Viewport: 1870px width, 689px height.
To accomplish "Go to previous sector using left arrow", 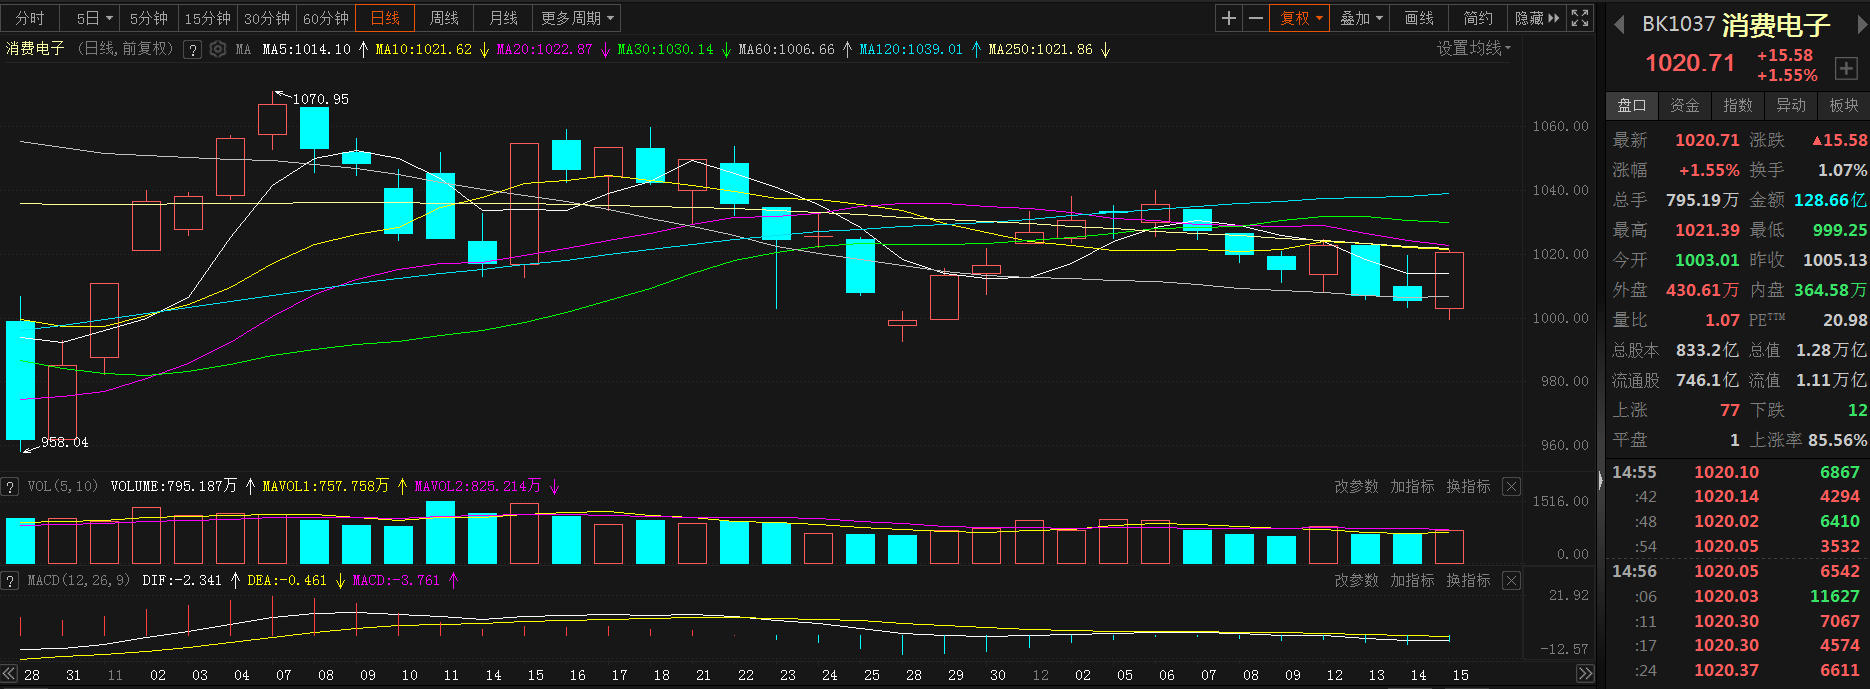I will coord(1619,25).
